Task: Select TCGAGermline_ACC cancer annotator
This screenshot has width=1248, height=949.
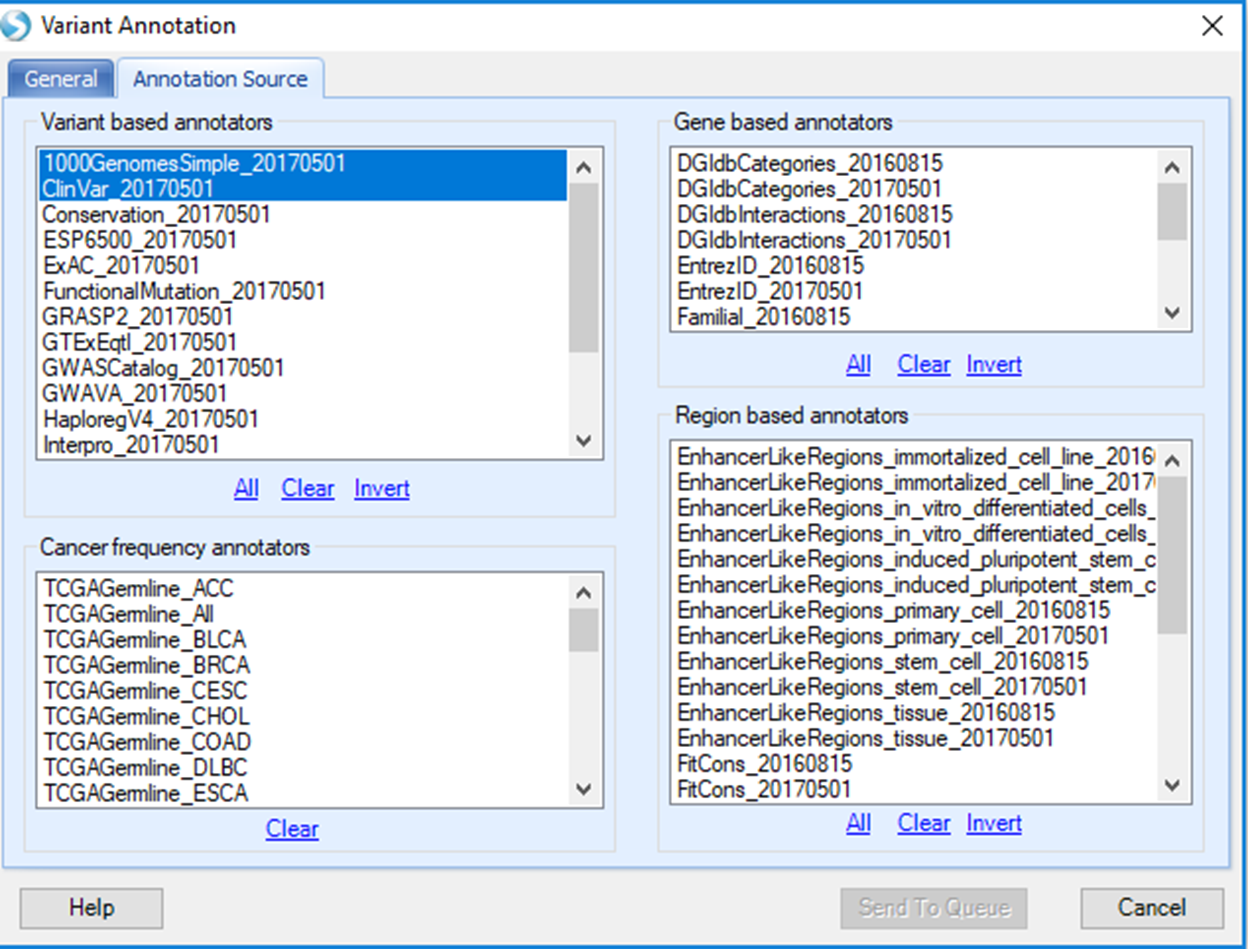Action: pos(303,589)
